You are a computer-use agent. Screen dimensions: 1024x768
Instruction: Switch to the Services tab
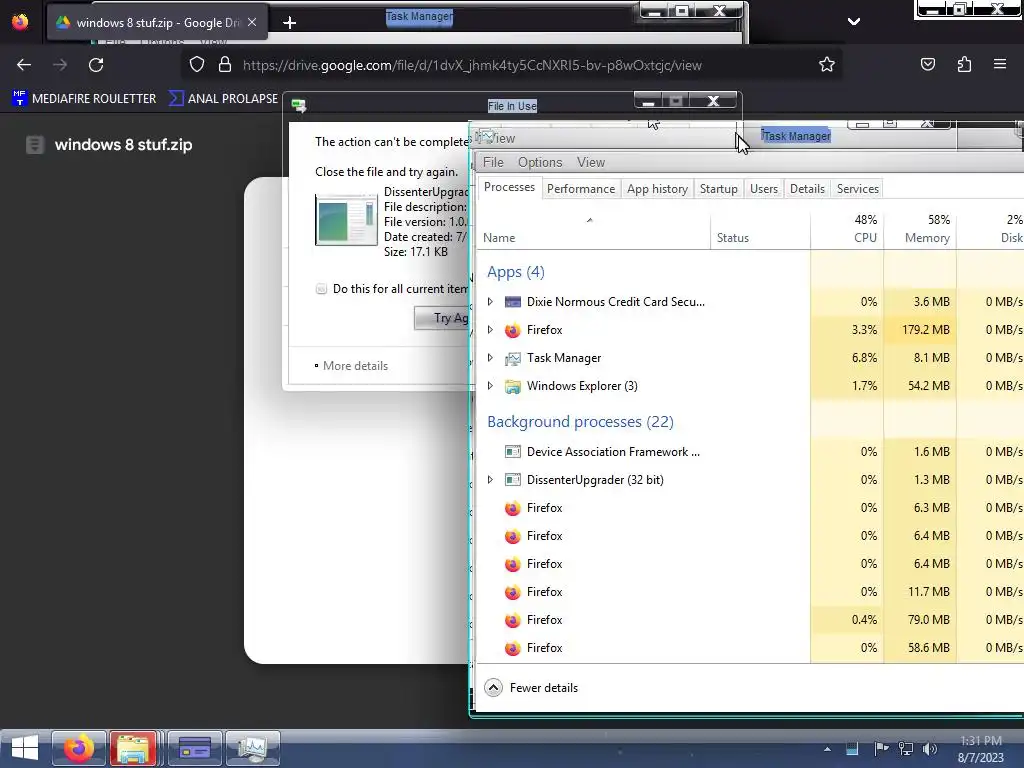(x=857, y=189)
